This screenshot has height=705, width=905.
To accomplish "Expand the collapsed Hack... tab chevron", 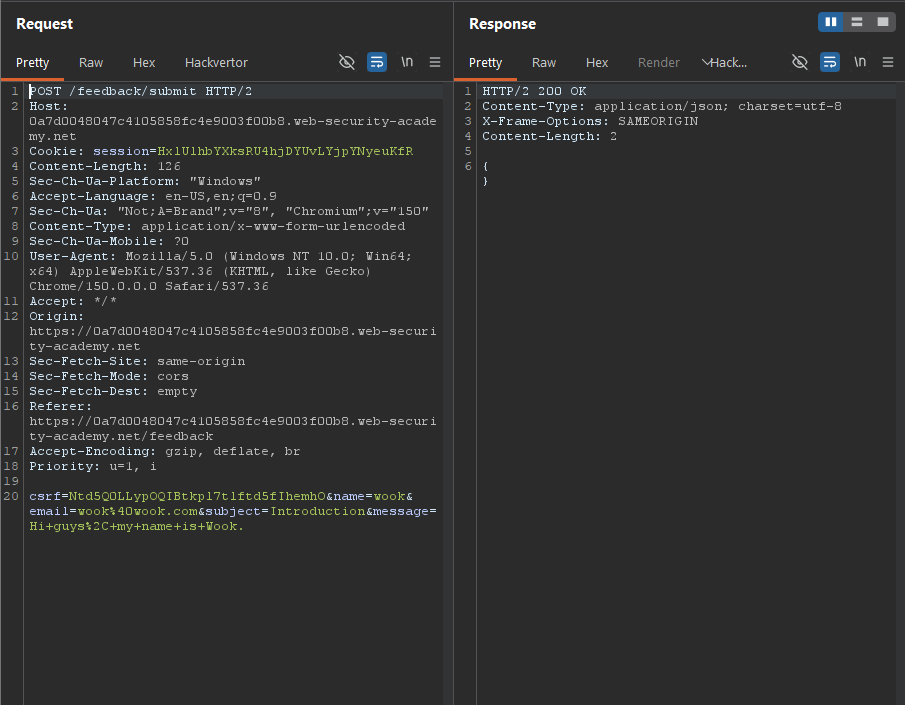I will (x=706, y=62).
